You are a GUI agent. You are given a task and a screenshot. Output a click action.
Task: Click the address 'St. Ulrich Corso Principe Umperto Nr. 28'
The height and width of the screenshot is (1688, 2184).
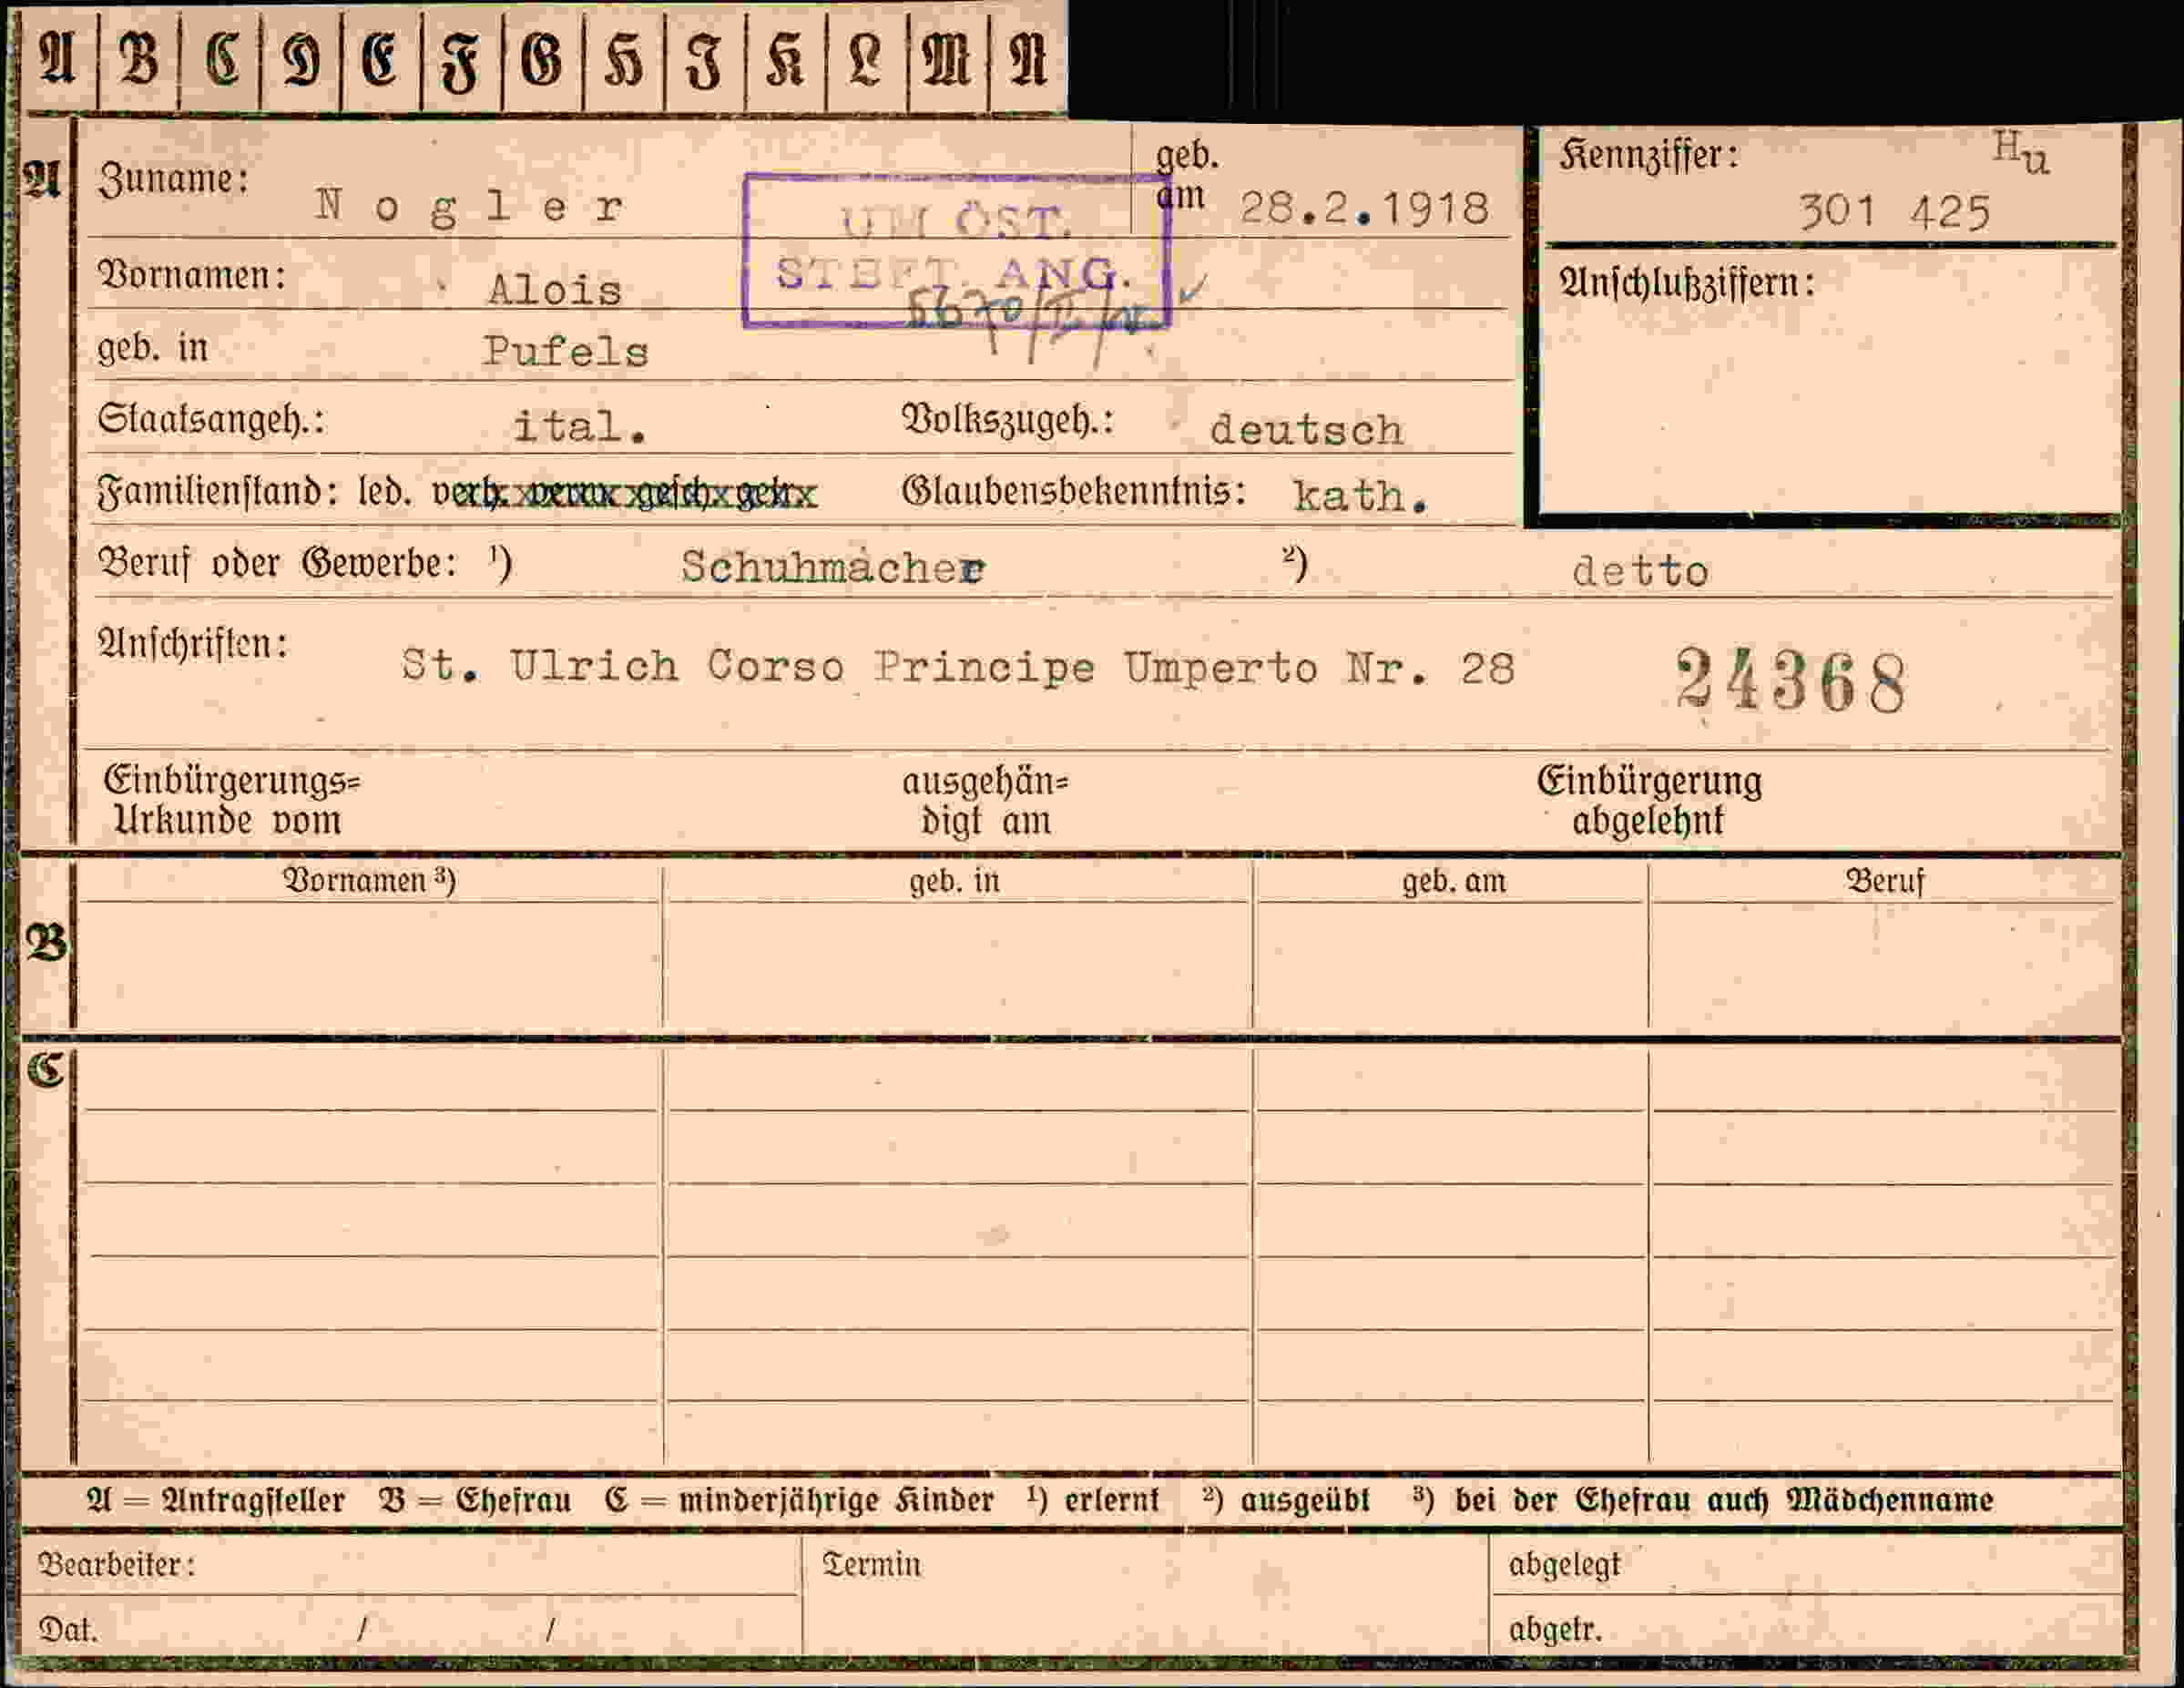pyautogui.click(x=958, y=666)
